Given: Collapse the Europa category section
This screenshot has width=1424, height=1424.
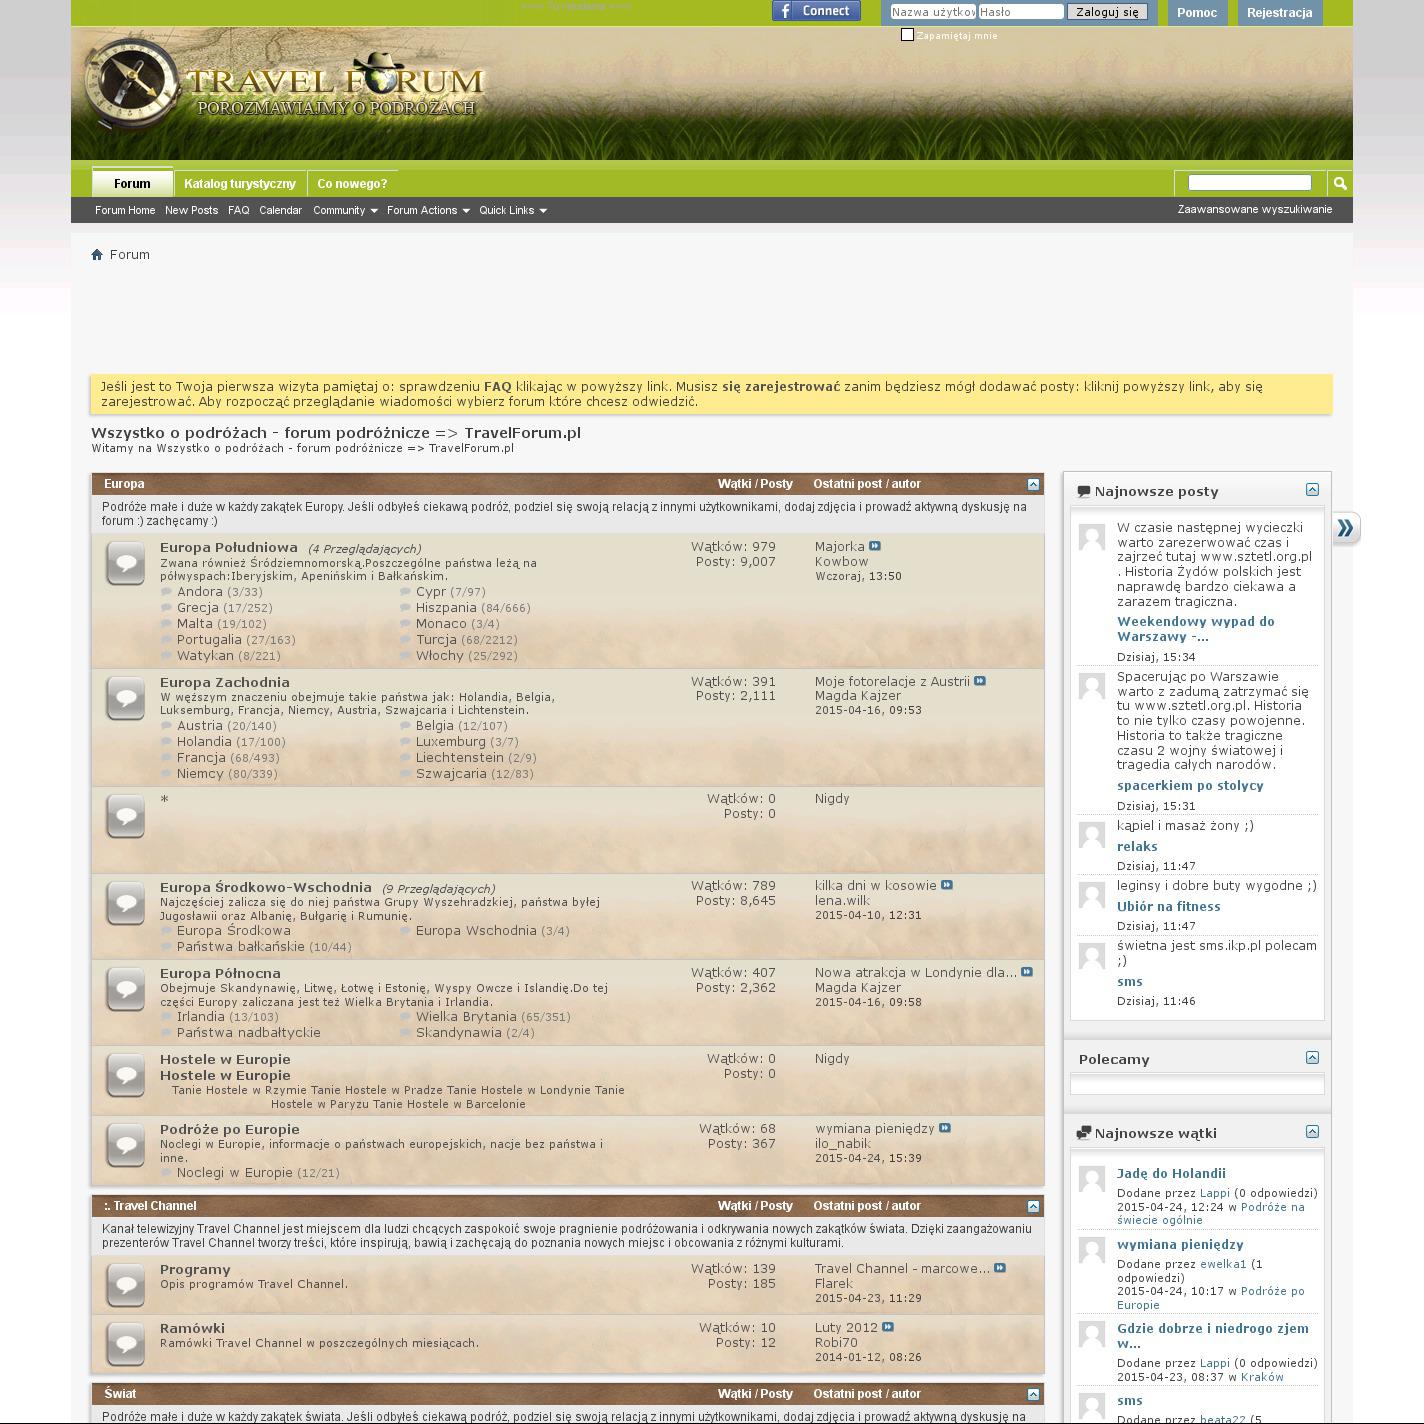Looking at the screenshot, I should point(1033,484).
